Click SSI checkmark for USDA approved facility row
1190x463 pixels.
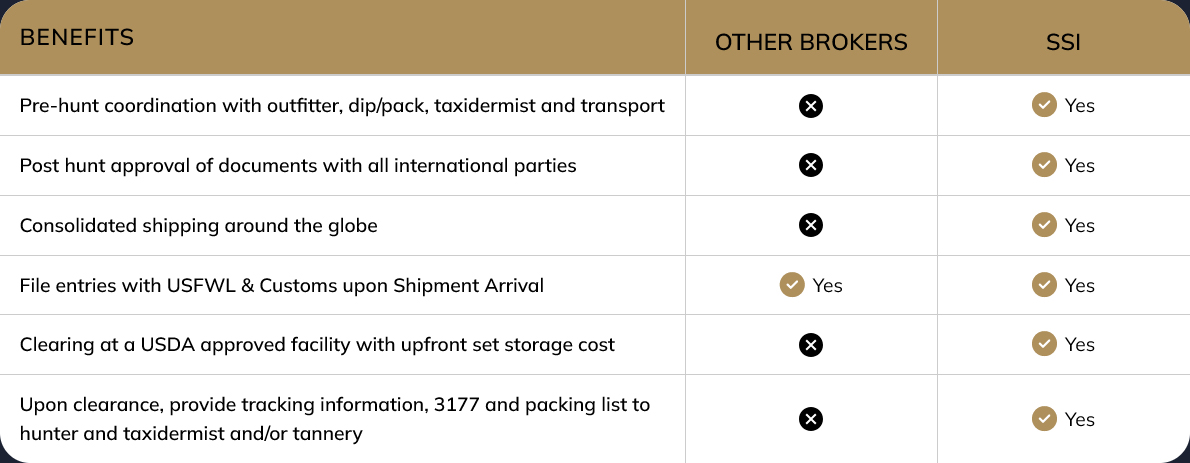coord(1044,344)
